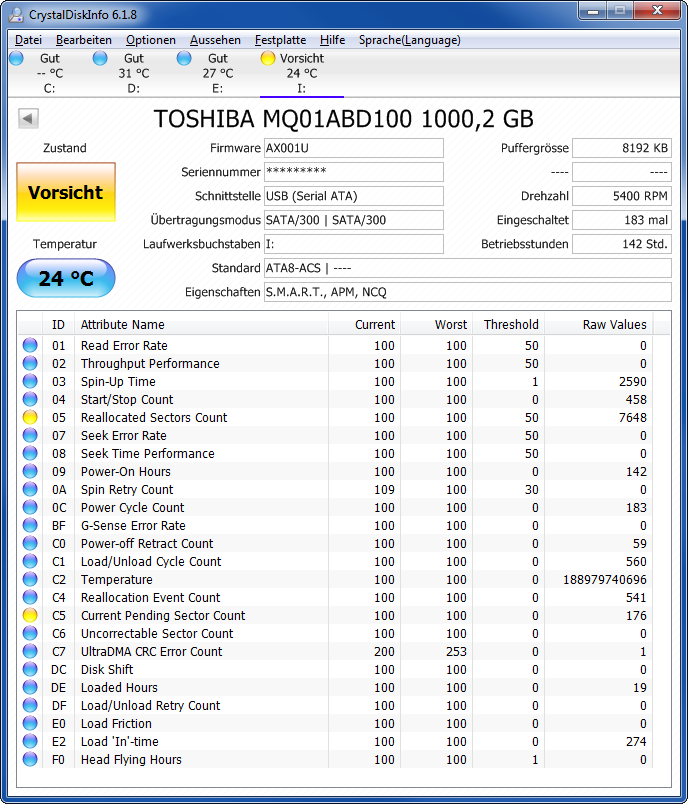Viewport: 688px width, 804px height.
Task: Select the raw value 188979740696
Action: point(605,579)
